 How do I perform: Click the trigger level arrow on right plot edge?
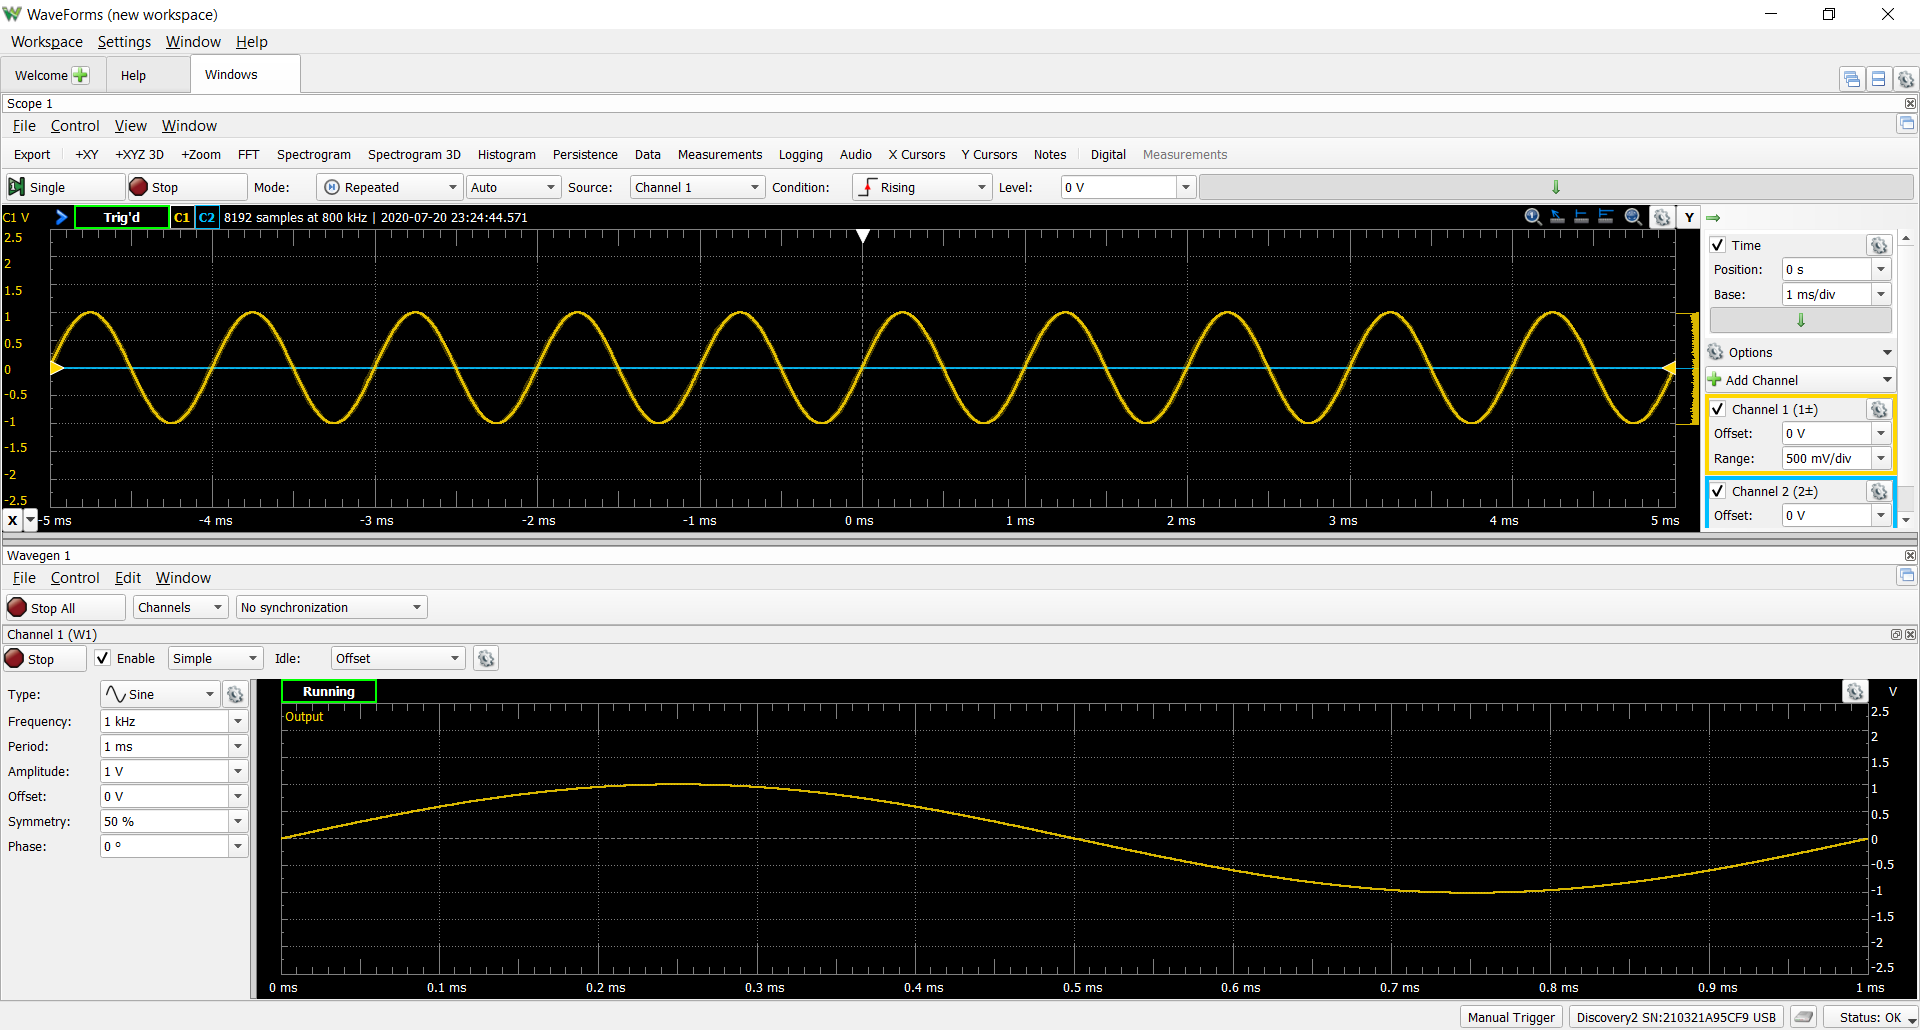coord(1669,368)
